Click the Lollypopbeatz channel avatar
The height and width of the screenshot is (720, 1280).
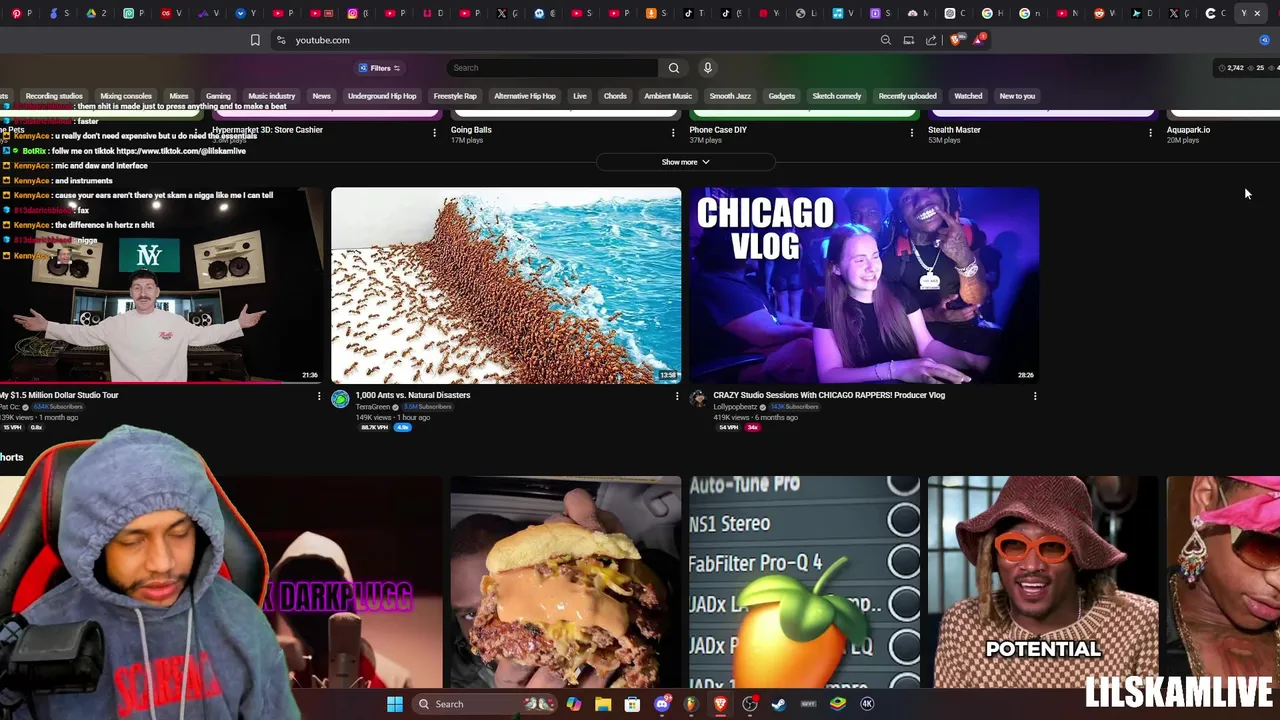pos(698,399)
